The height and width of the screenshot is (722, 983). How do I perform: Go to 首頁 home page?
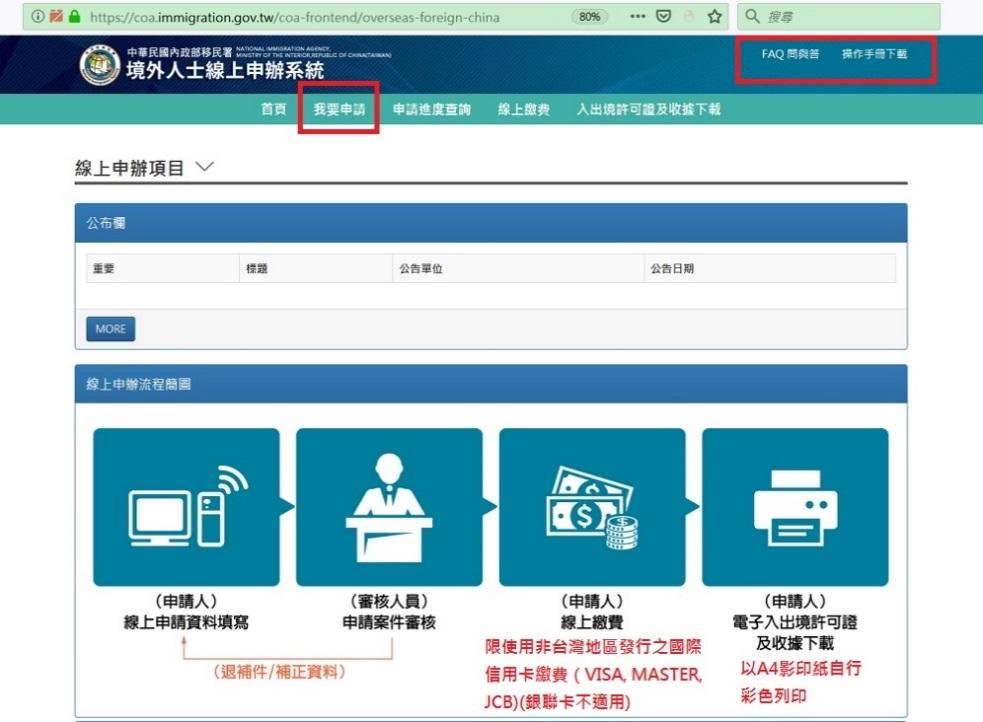tap(273, 109)
